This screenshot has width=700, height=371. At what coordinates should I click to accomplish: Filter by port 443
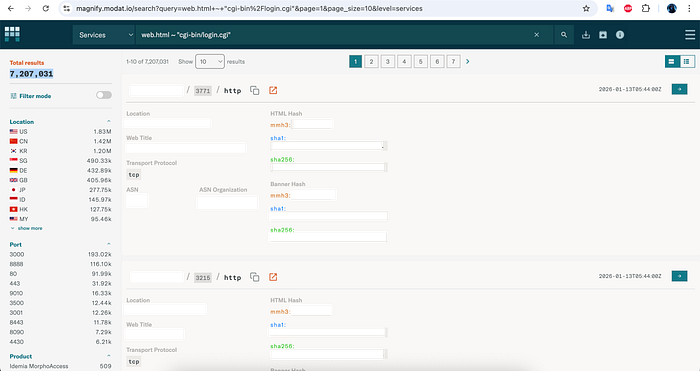60,283
